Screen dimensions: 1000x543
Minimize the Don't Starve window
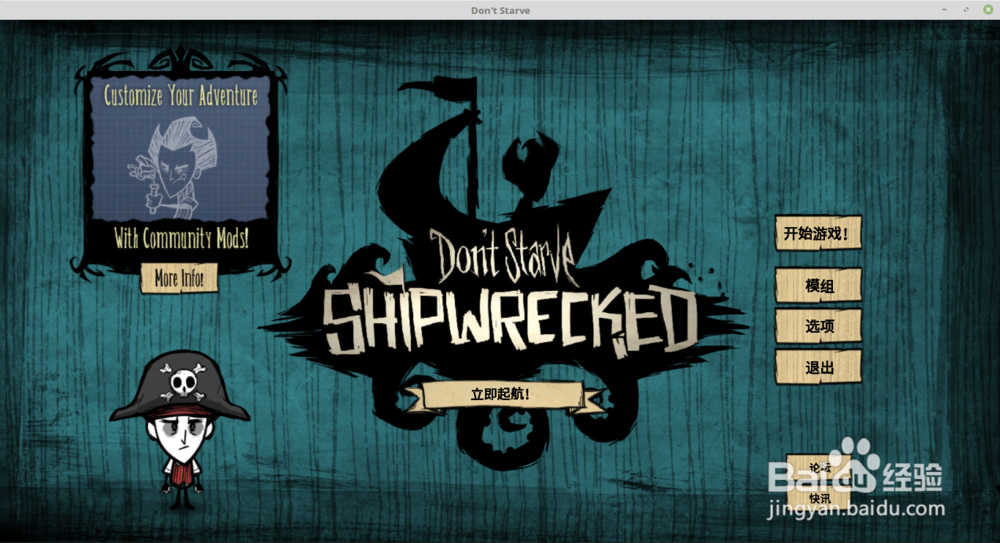pyautogui.click(x=945, y=10)
